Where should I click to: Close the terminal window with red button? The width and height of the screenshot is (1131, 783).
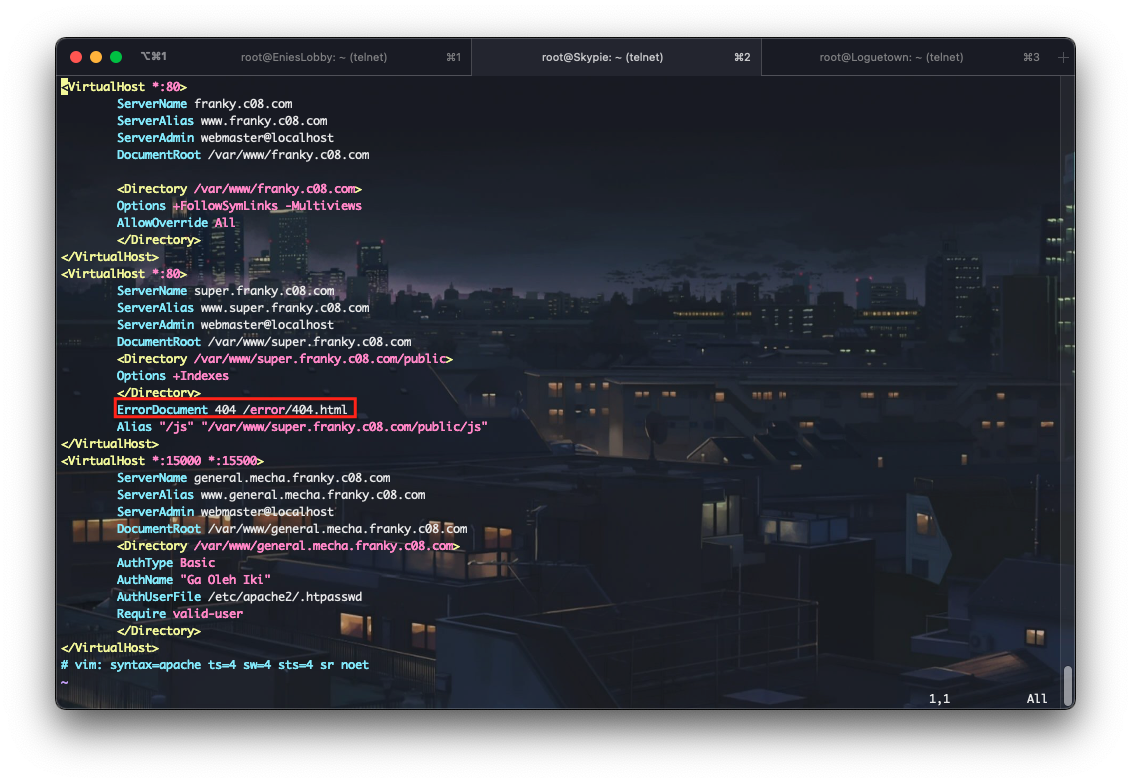(x=76, y=57)
